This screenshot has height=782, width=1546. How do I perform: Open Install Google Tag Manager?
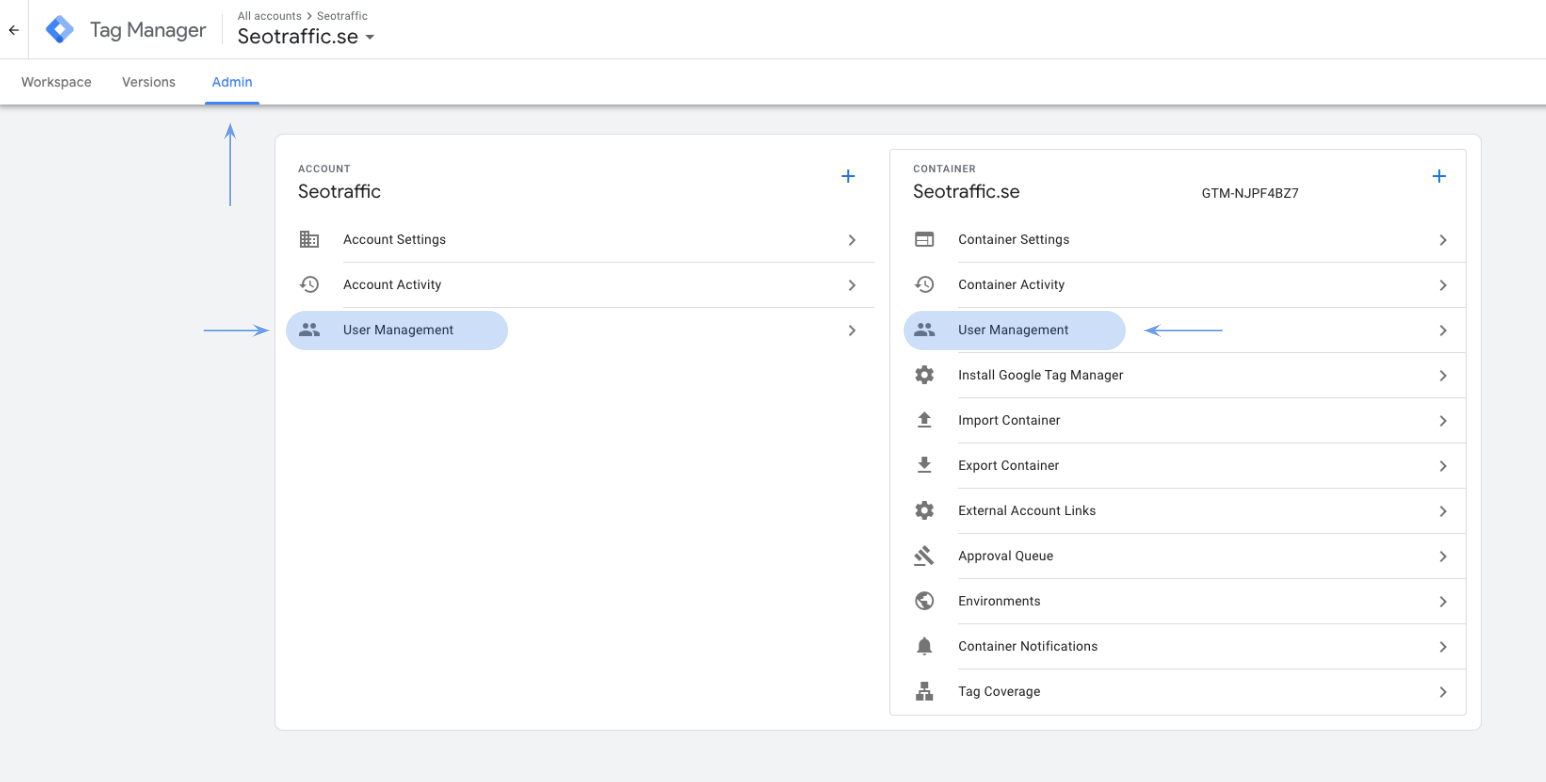(1041, 375)
